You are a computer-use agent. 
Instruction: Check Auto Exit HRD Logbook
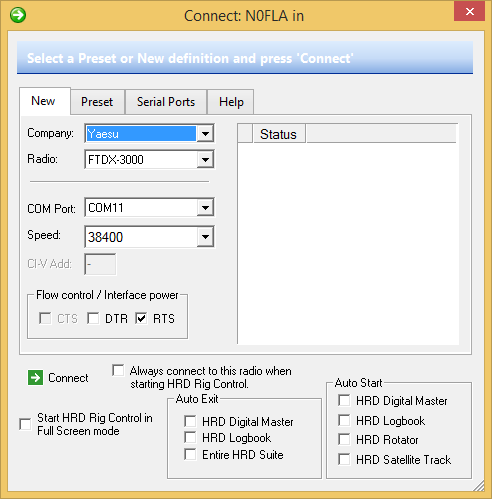coord(190,437)
